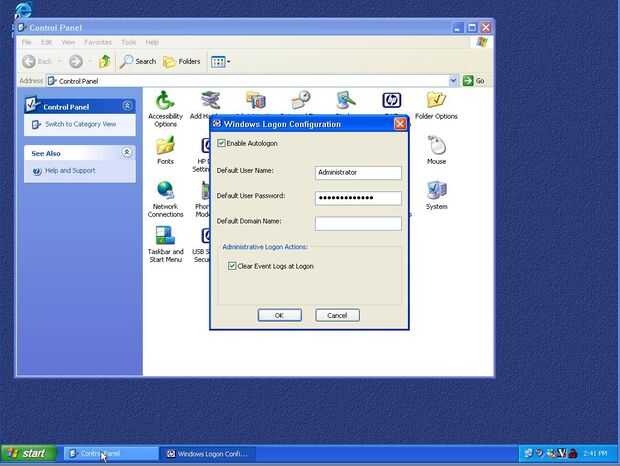Switch to Control Panel taskbar button

111,453
